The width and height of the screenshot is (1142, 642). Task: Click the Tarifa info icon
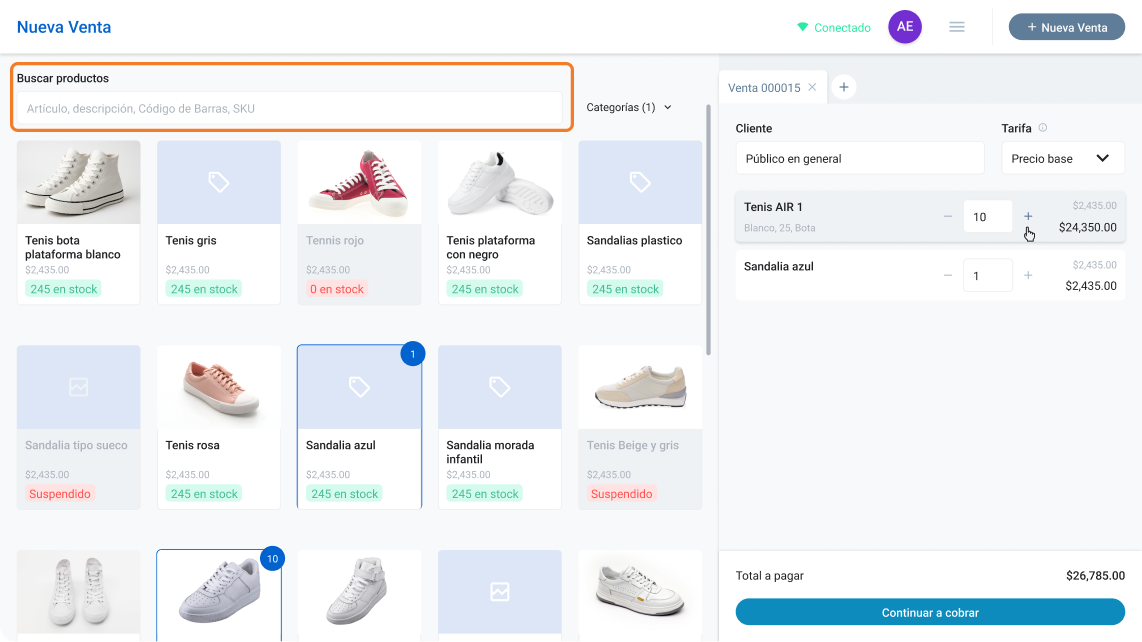point(1042,128)
